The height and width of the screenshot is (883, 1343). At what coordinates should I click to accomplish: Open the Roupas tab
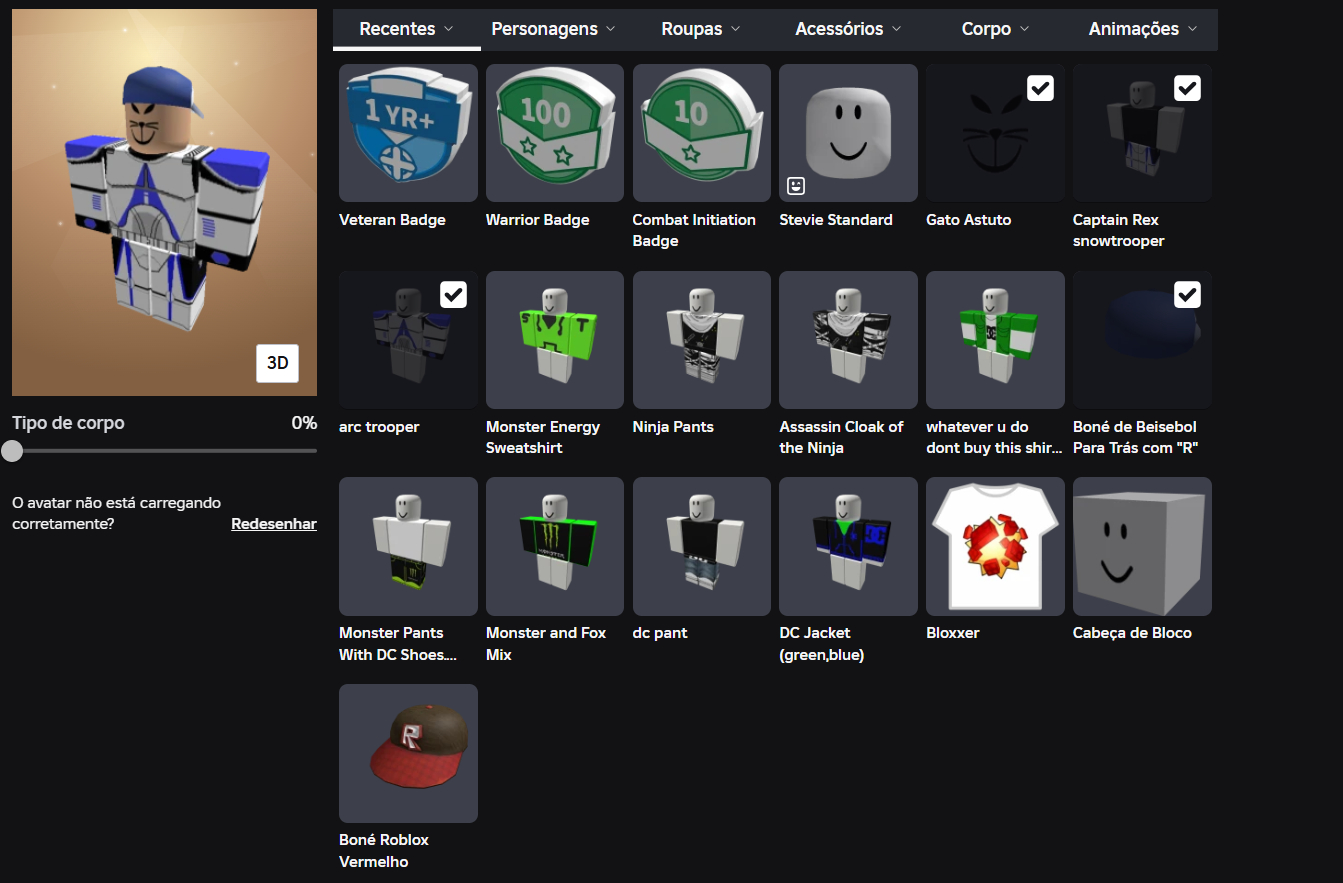(x=701, y=29)
